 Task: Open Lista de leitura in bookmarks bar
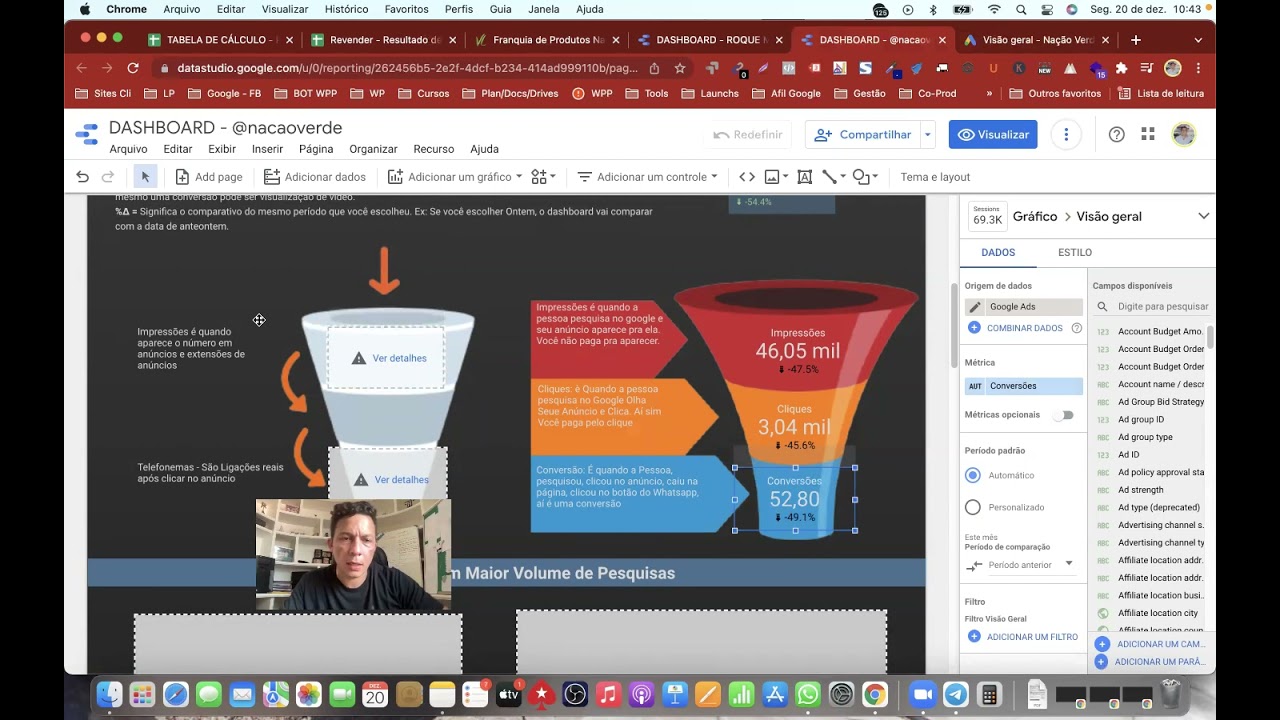click(1161, 94)
